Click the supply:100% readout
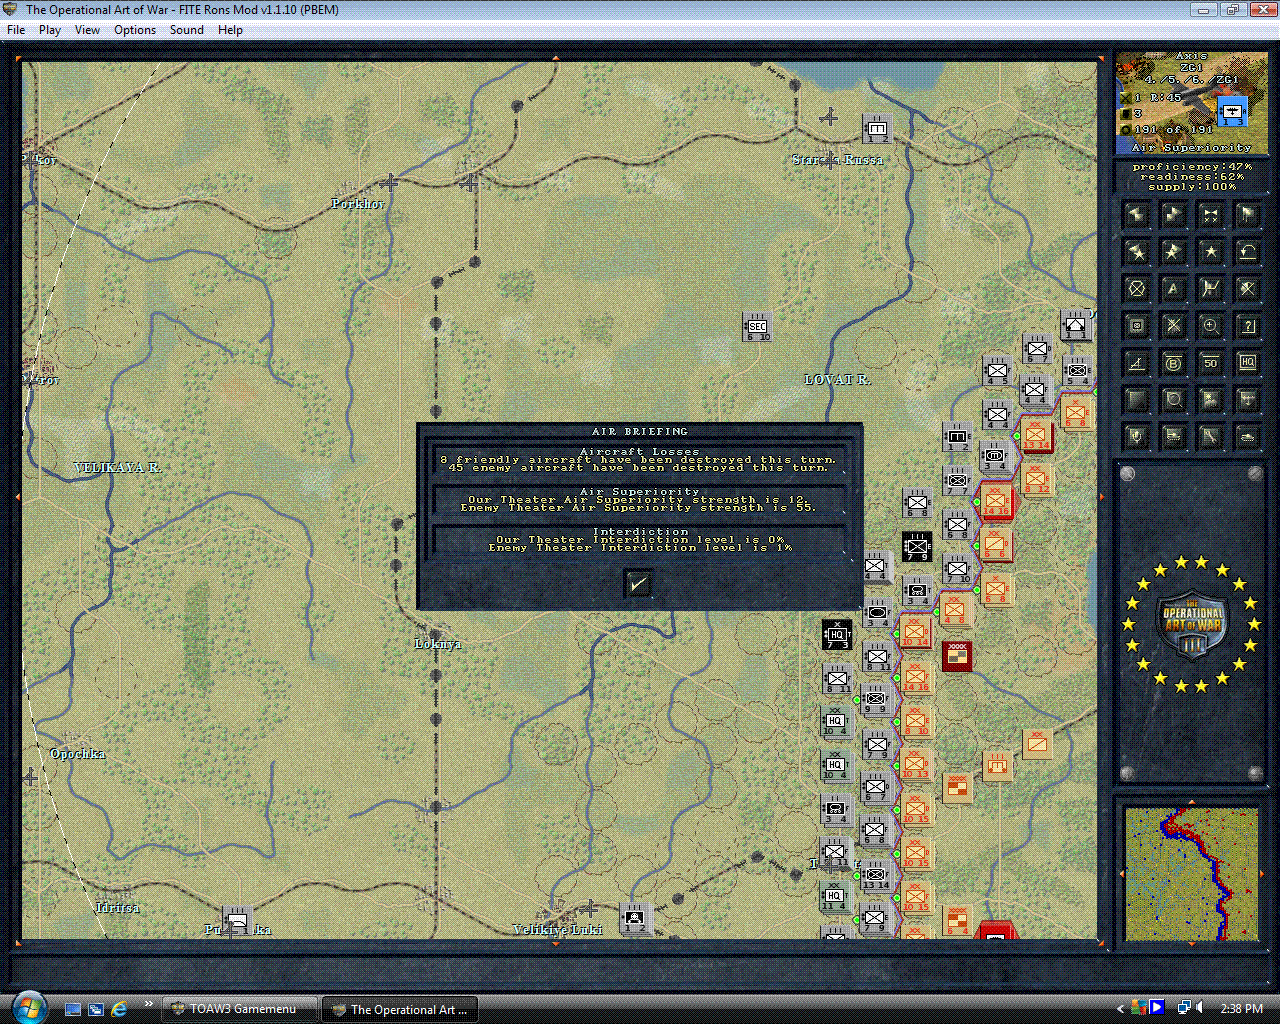This screenshot has width=1280, height=1024. coord(1192,187)
